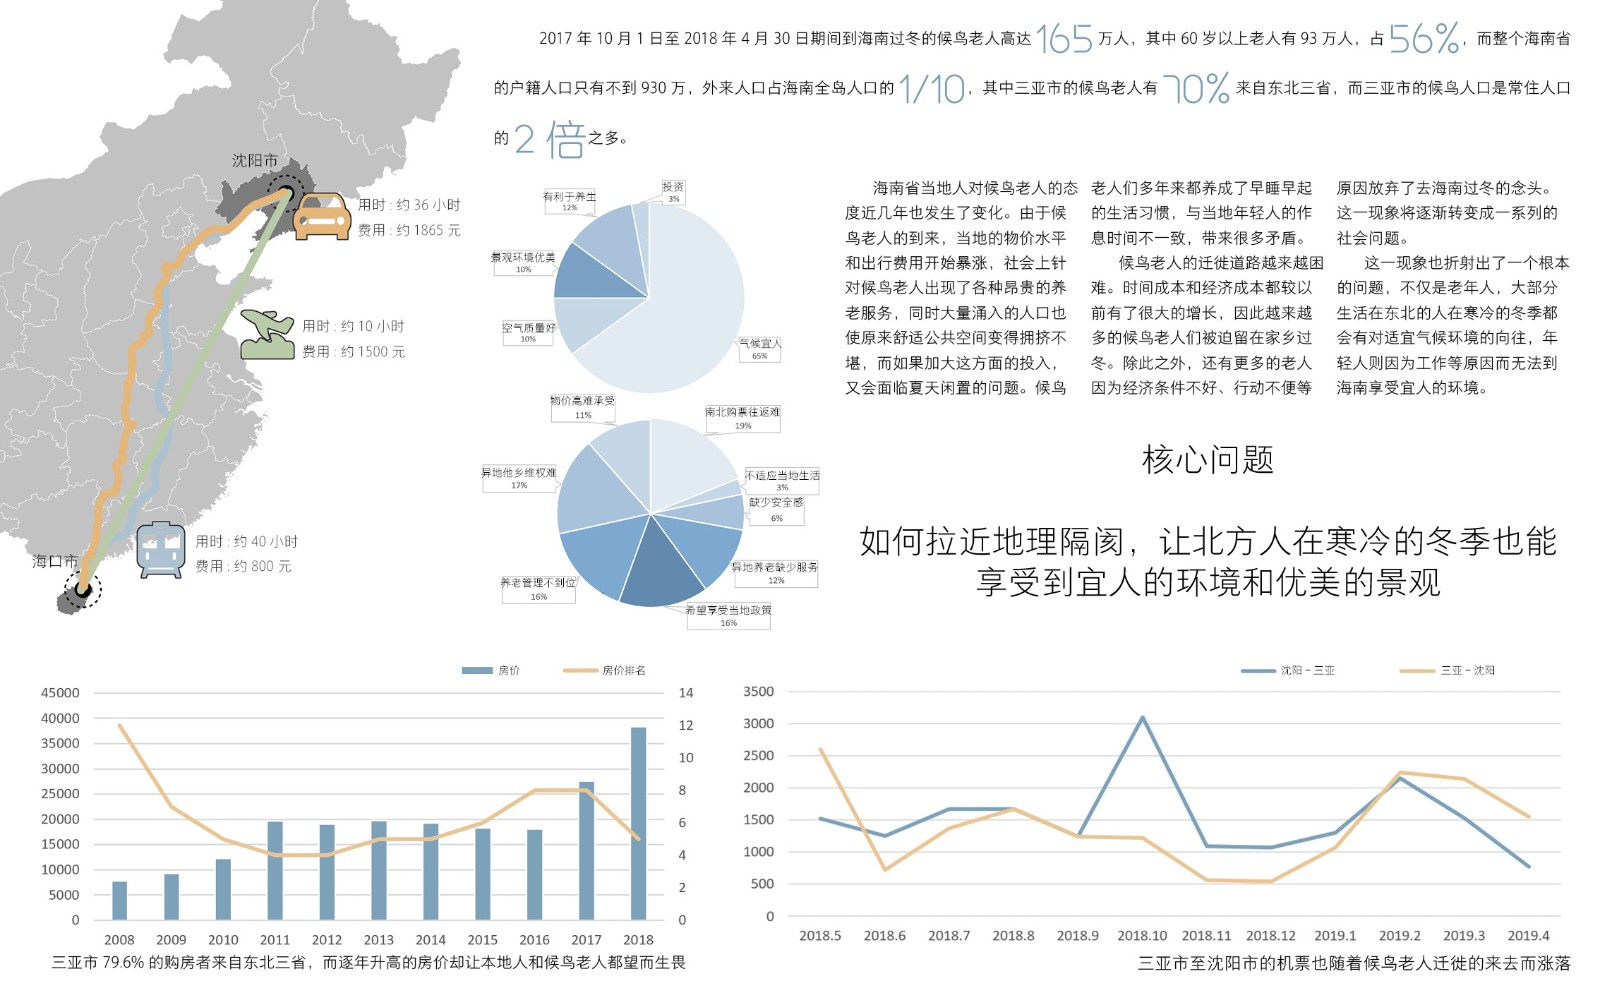Screen dimensions: 1600x1000
Task: Select the 养老管理不到位 16% pie label
Action: (538, 589)
